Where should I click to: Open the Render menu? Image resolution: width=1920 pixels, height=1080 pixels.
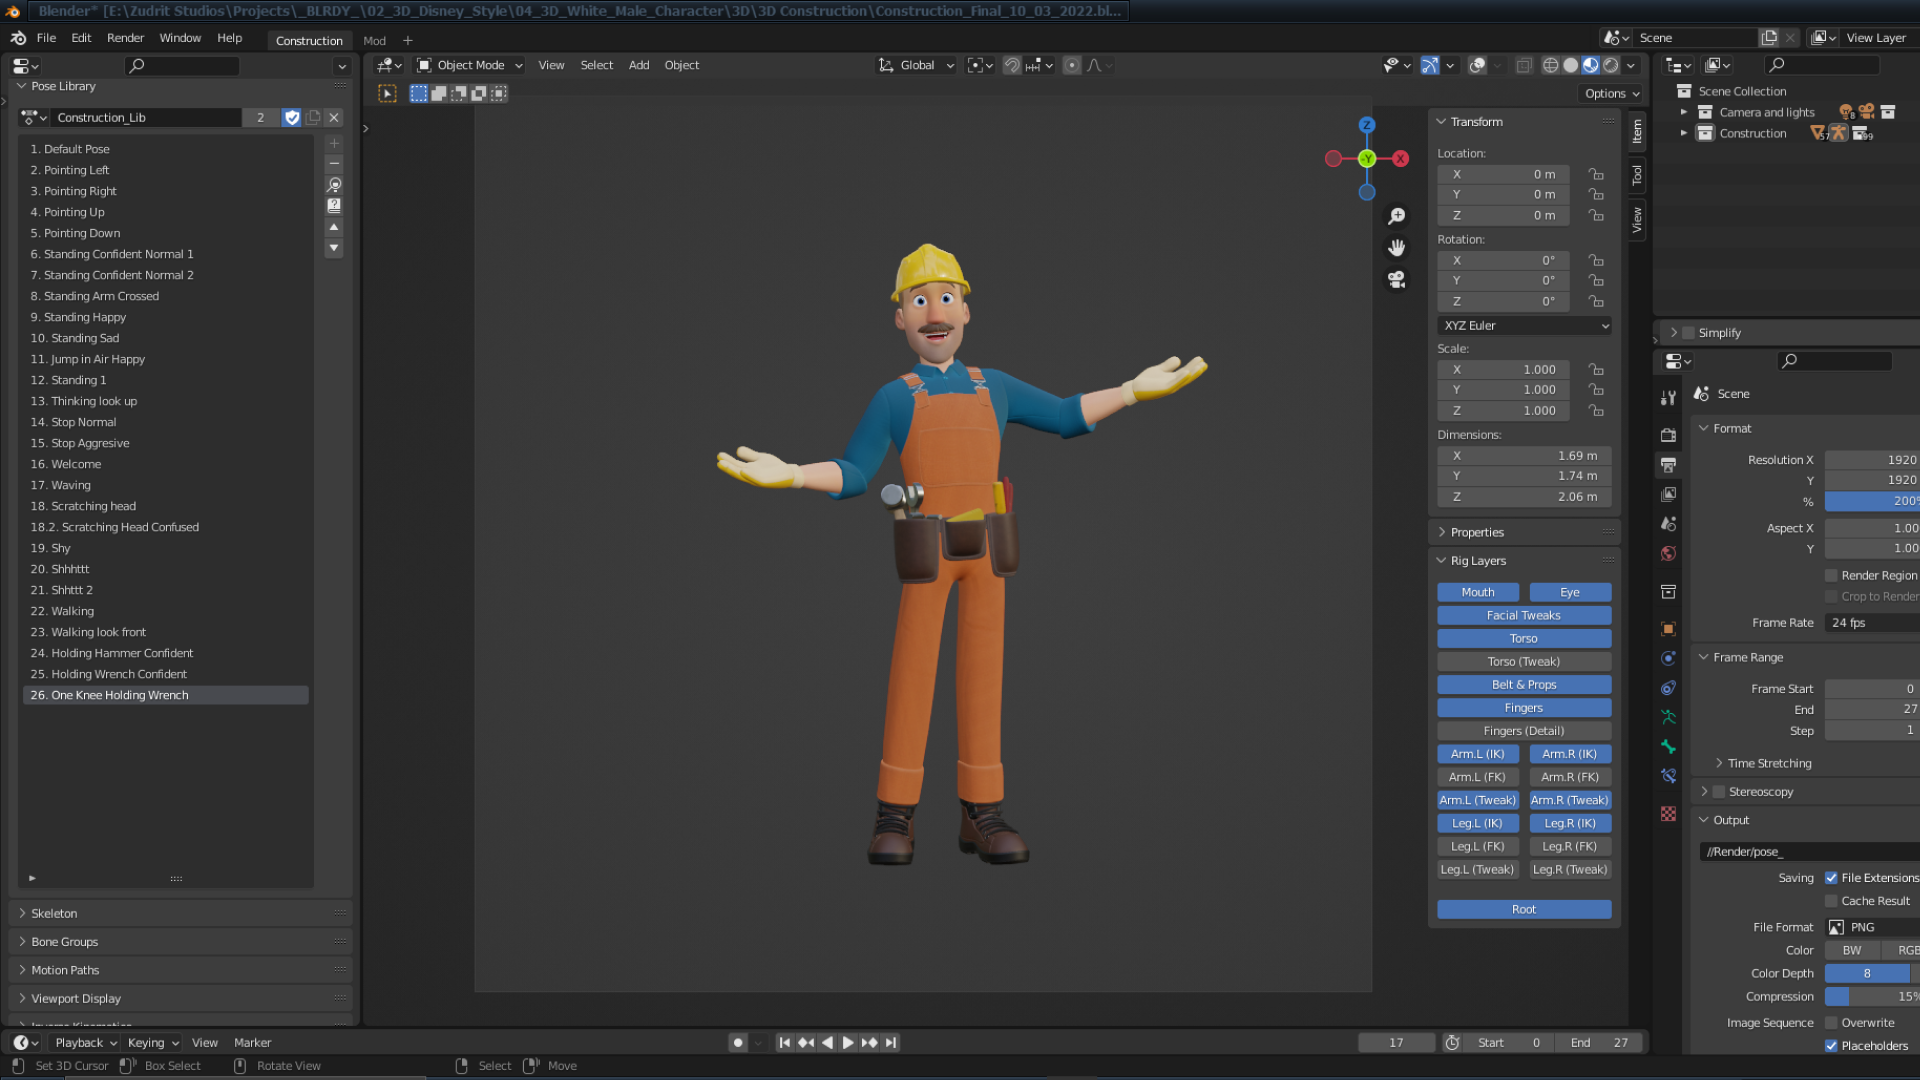click(x=125, y=38)
